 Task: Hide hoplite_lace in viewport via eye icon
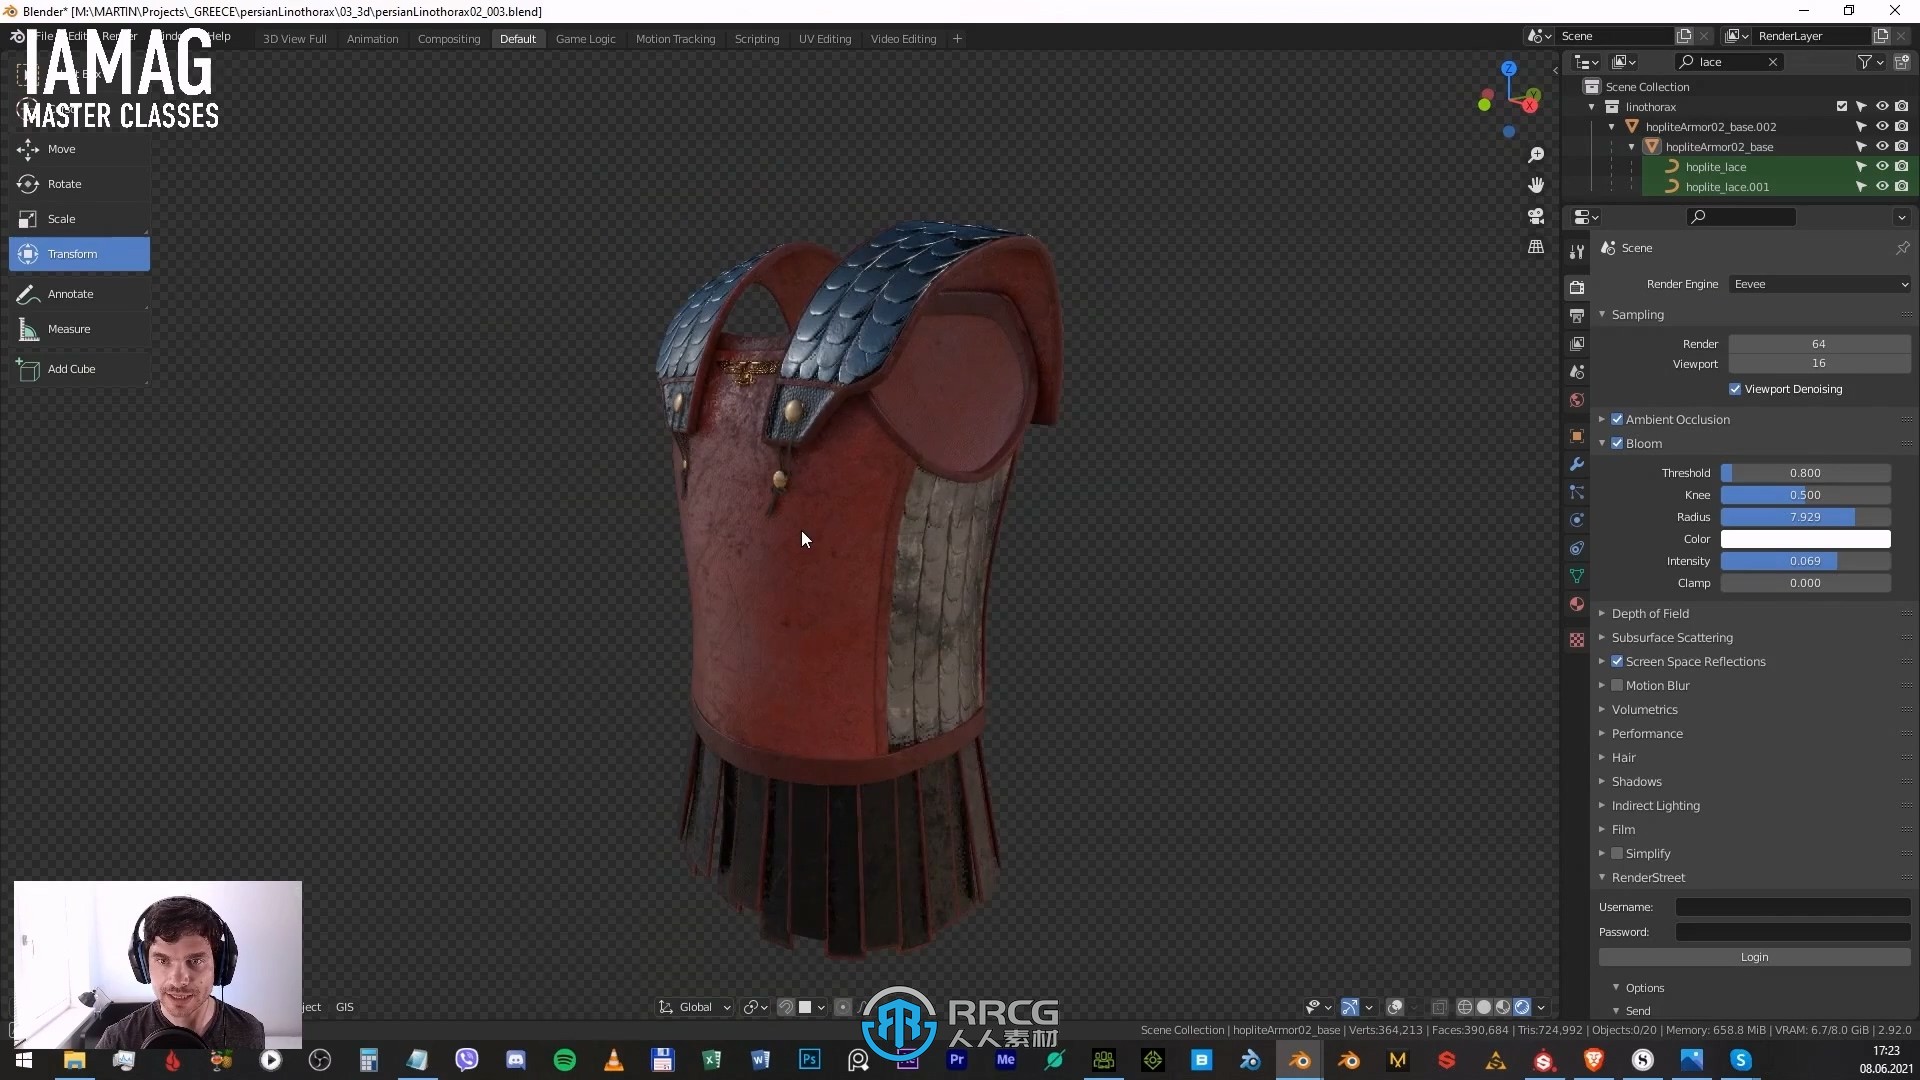point(1882,166)
